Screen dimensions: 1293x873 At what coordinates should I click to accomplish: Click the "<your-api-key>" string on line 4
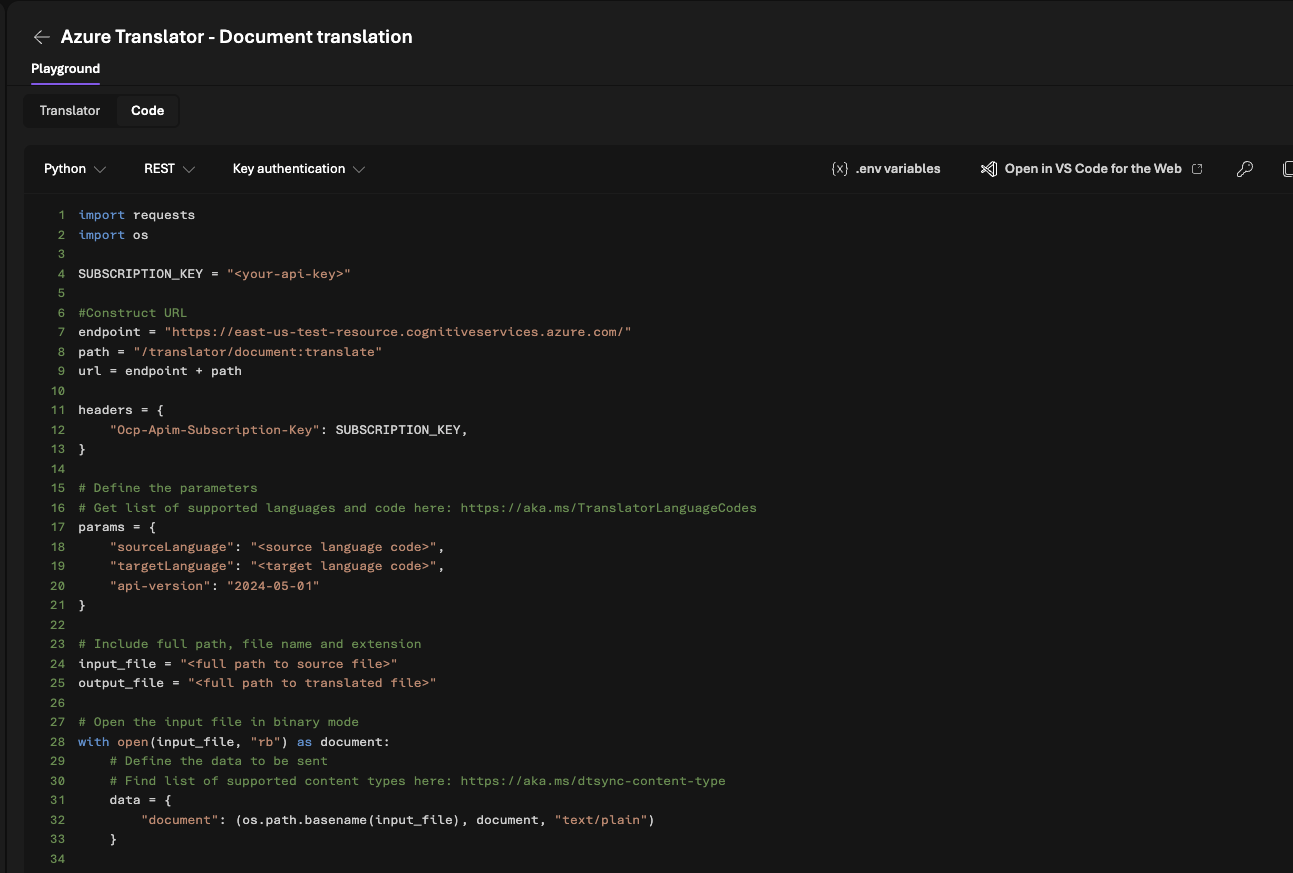coord(288,274)
